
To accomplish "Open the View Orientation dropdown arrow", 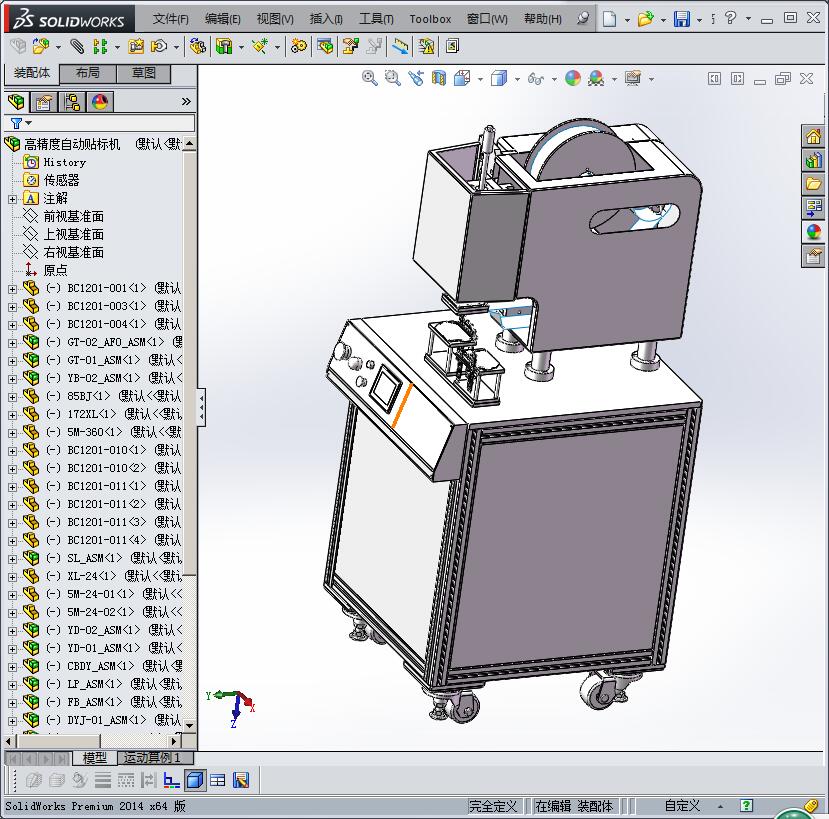I will click(x=480, y=79).
